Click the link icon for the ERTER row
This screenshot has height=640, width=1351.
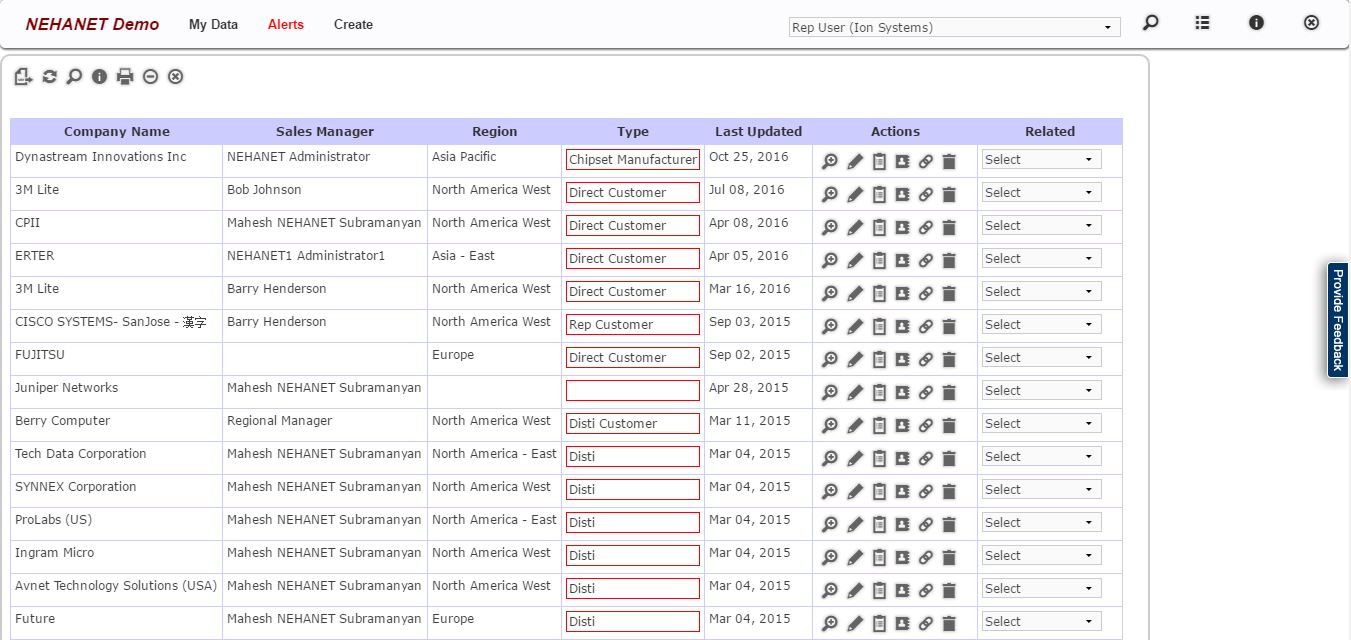click(926, 260)
